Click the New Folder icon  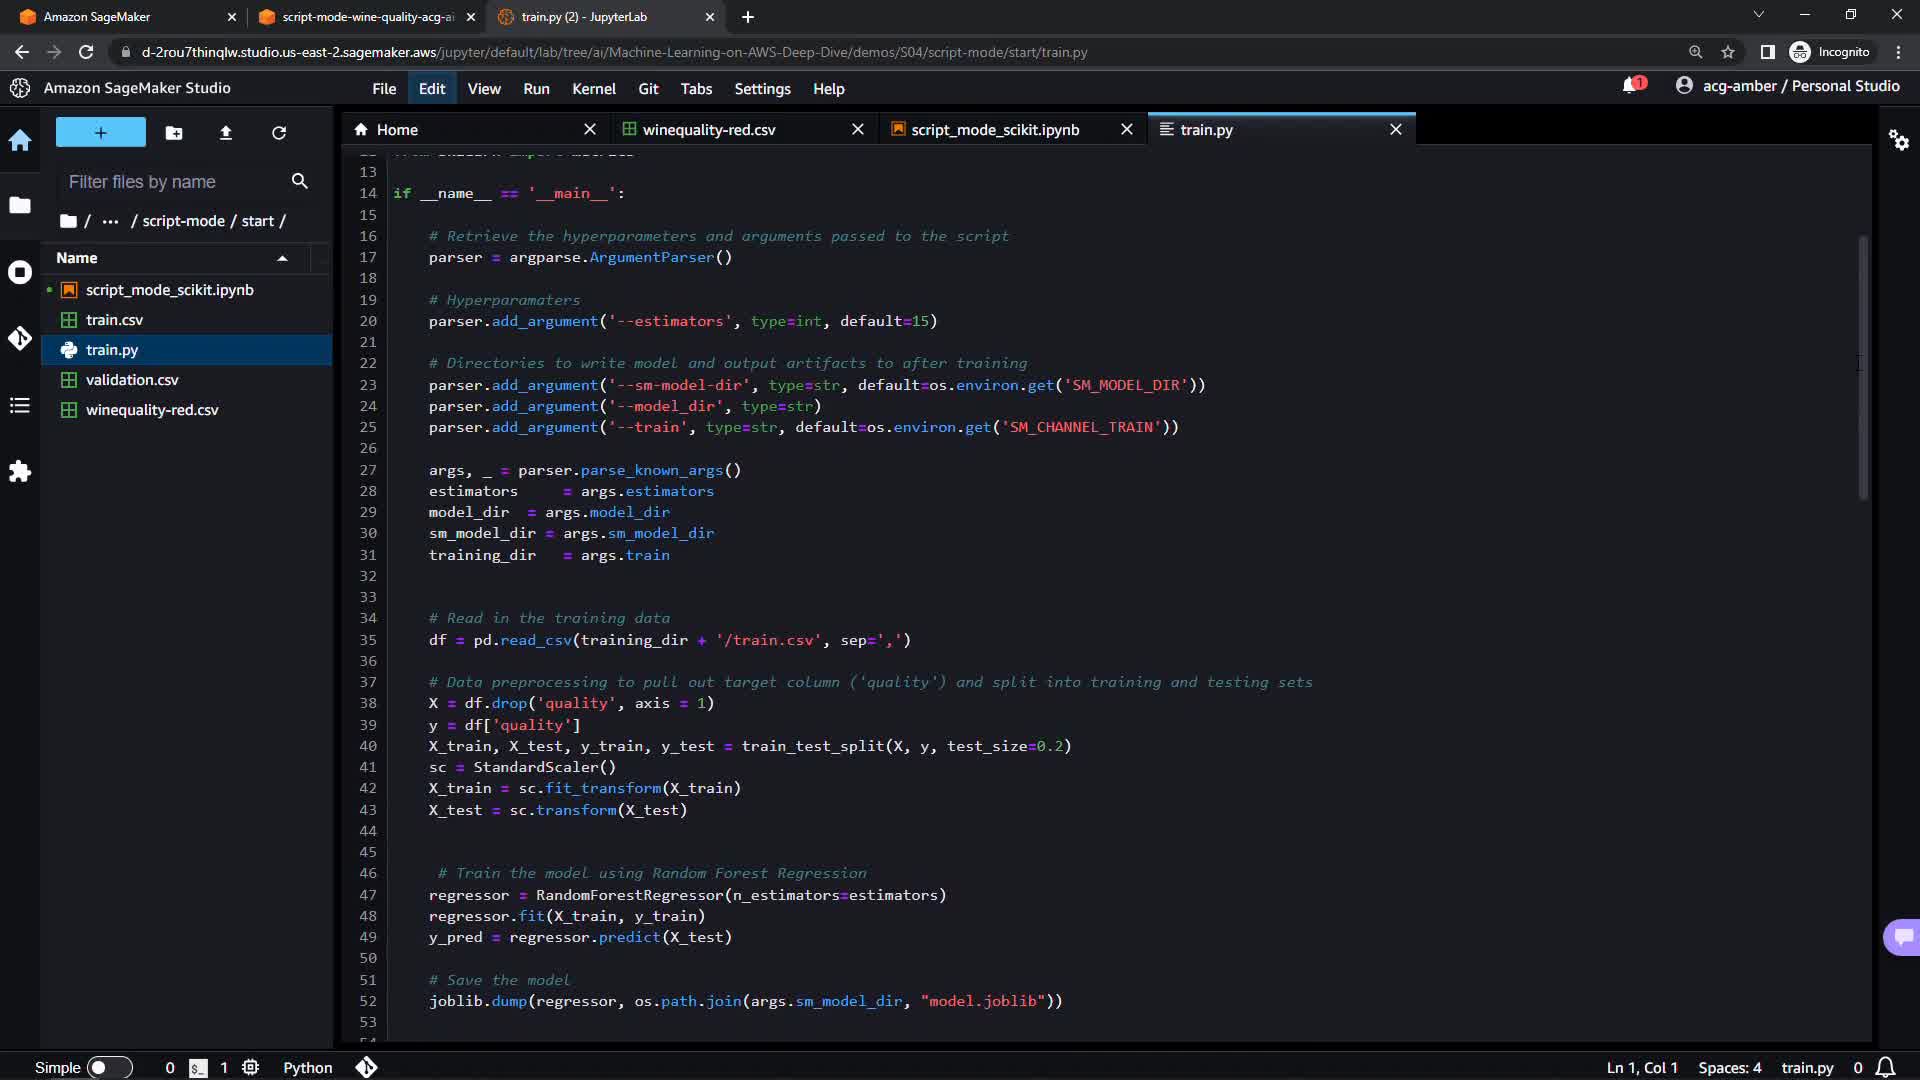(x=174, y=133)
